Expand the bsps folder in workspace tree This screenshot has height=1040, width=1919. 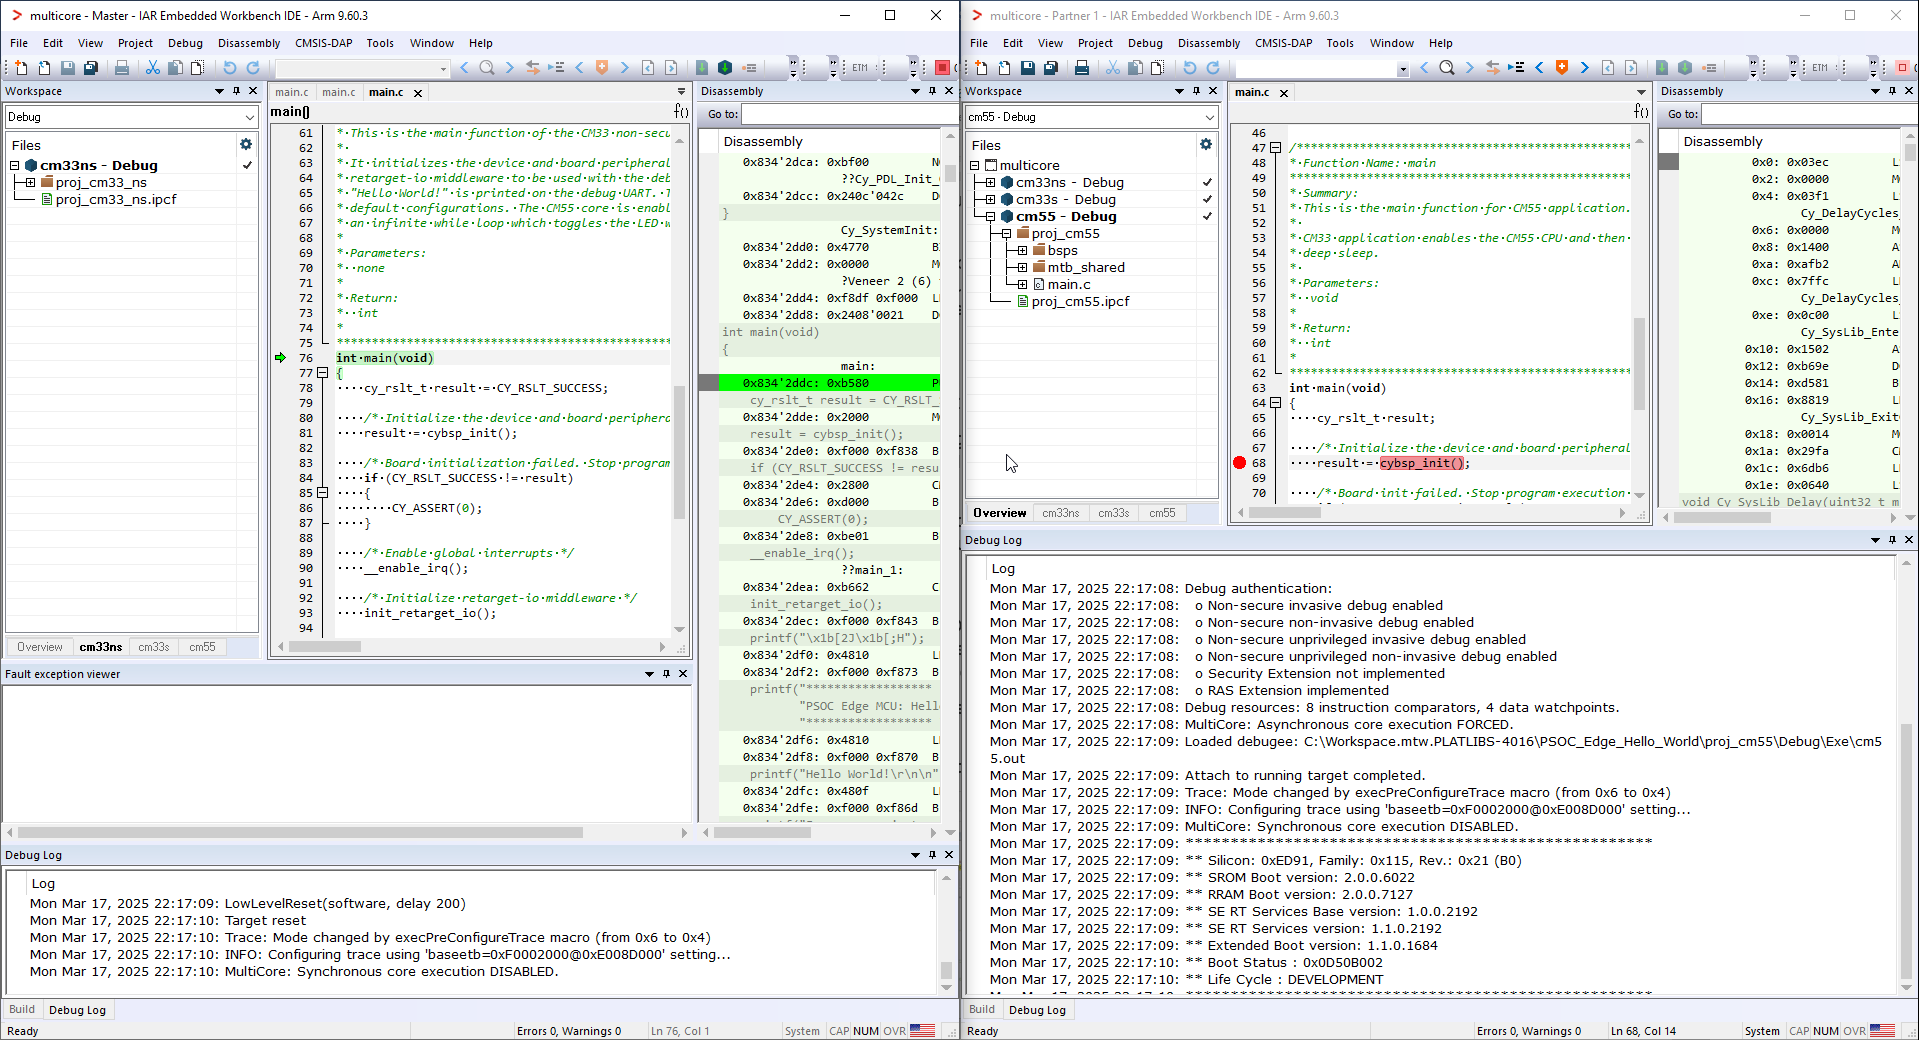(1022, 251)
